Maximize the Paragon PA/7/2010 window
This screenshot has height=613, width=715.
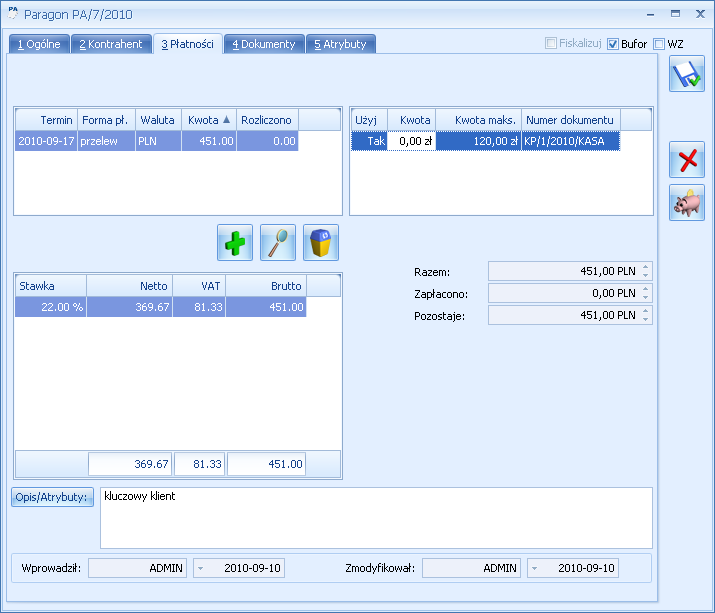(x=675, y=14)
